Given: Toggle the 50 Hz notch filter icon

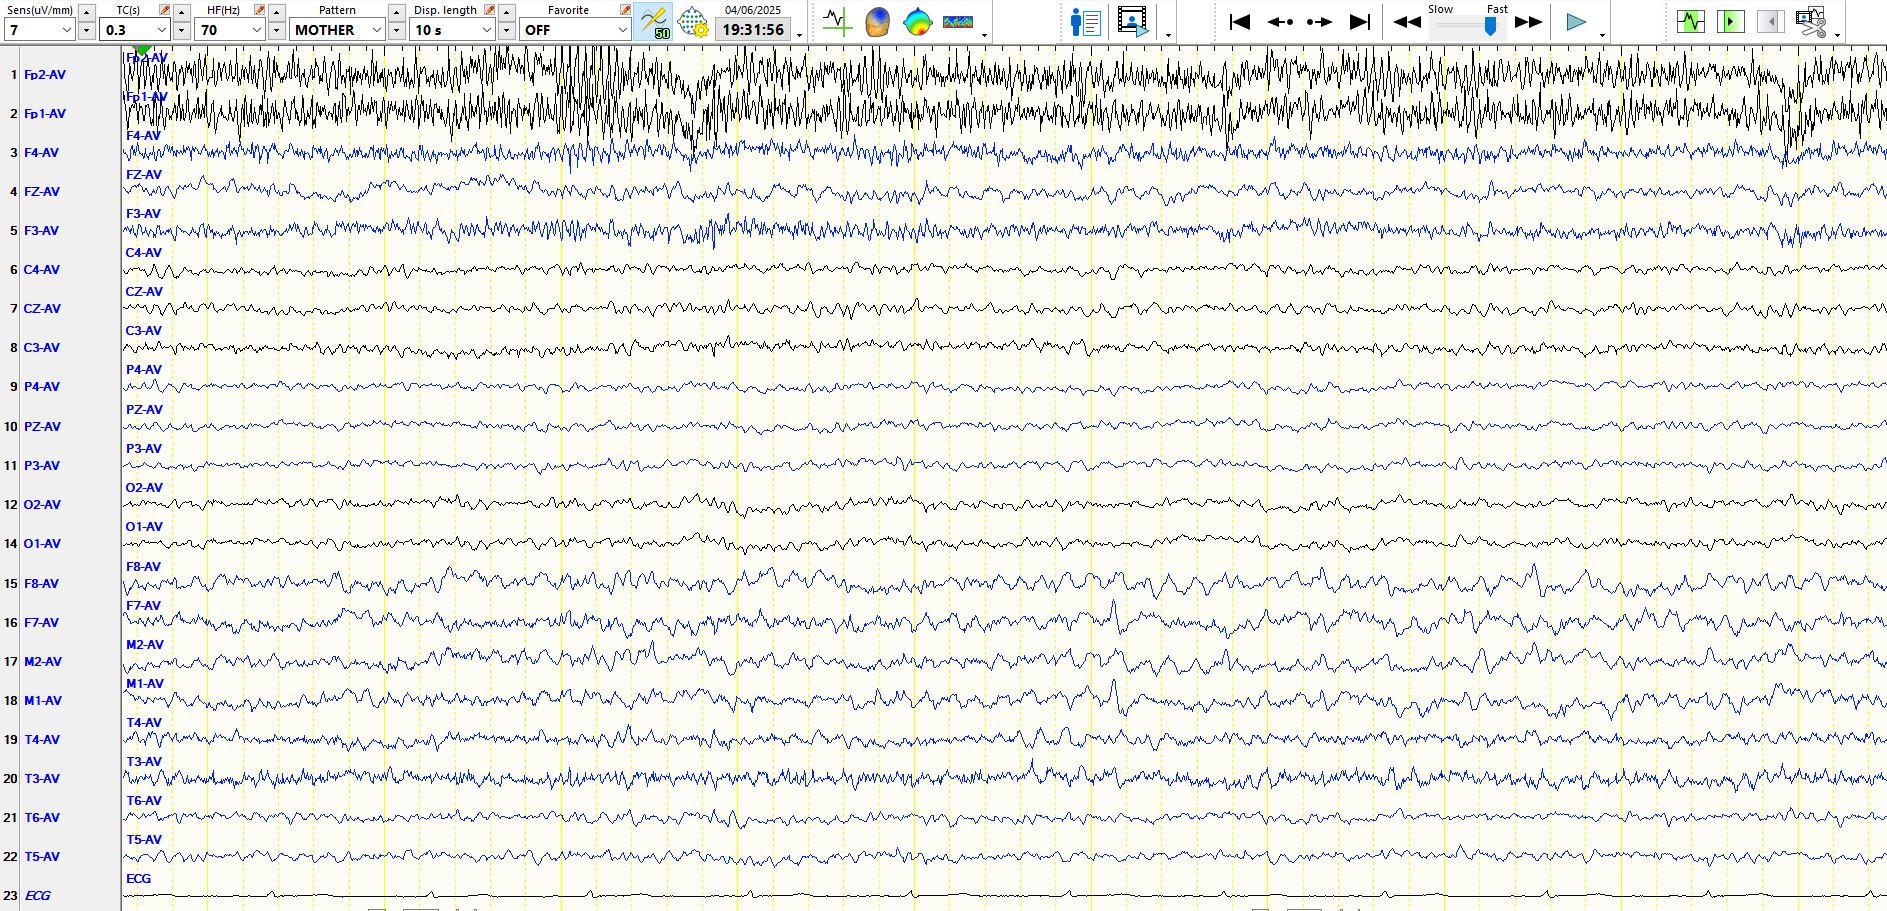Looking at the screenshot, I should (x=653, y=22).
